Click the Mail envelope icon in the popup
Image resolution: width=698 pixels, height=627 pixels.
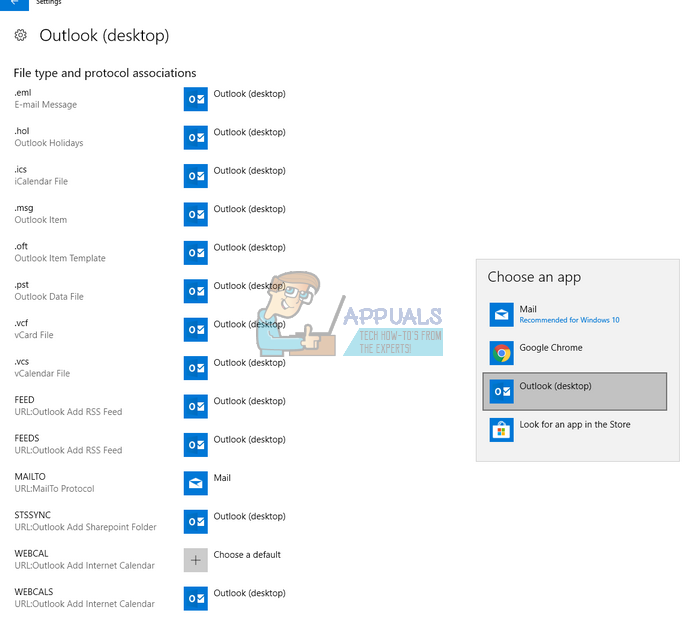pos(501,314)
